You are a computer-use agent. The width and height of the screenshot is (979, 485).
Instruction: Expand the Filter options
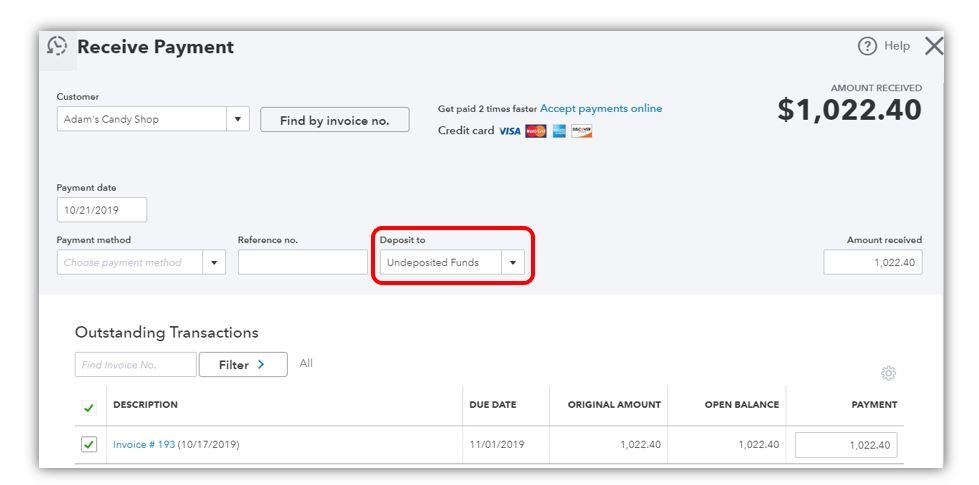(243, 365)
